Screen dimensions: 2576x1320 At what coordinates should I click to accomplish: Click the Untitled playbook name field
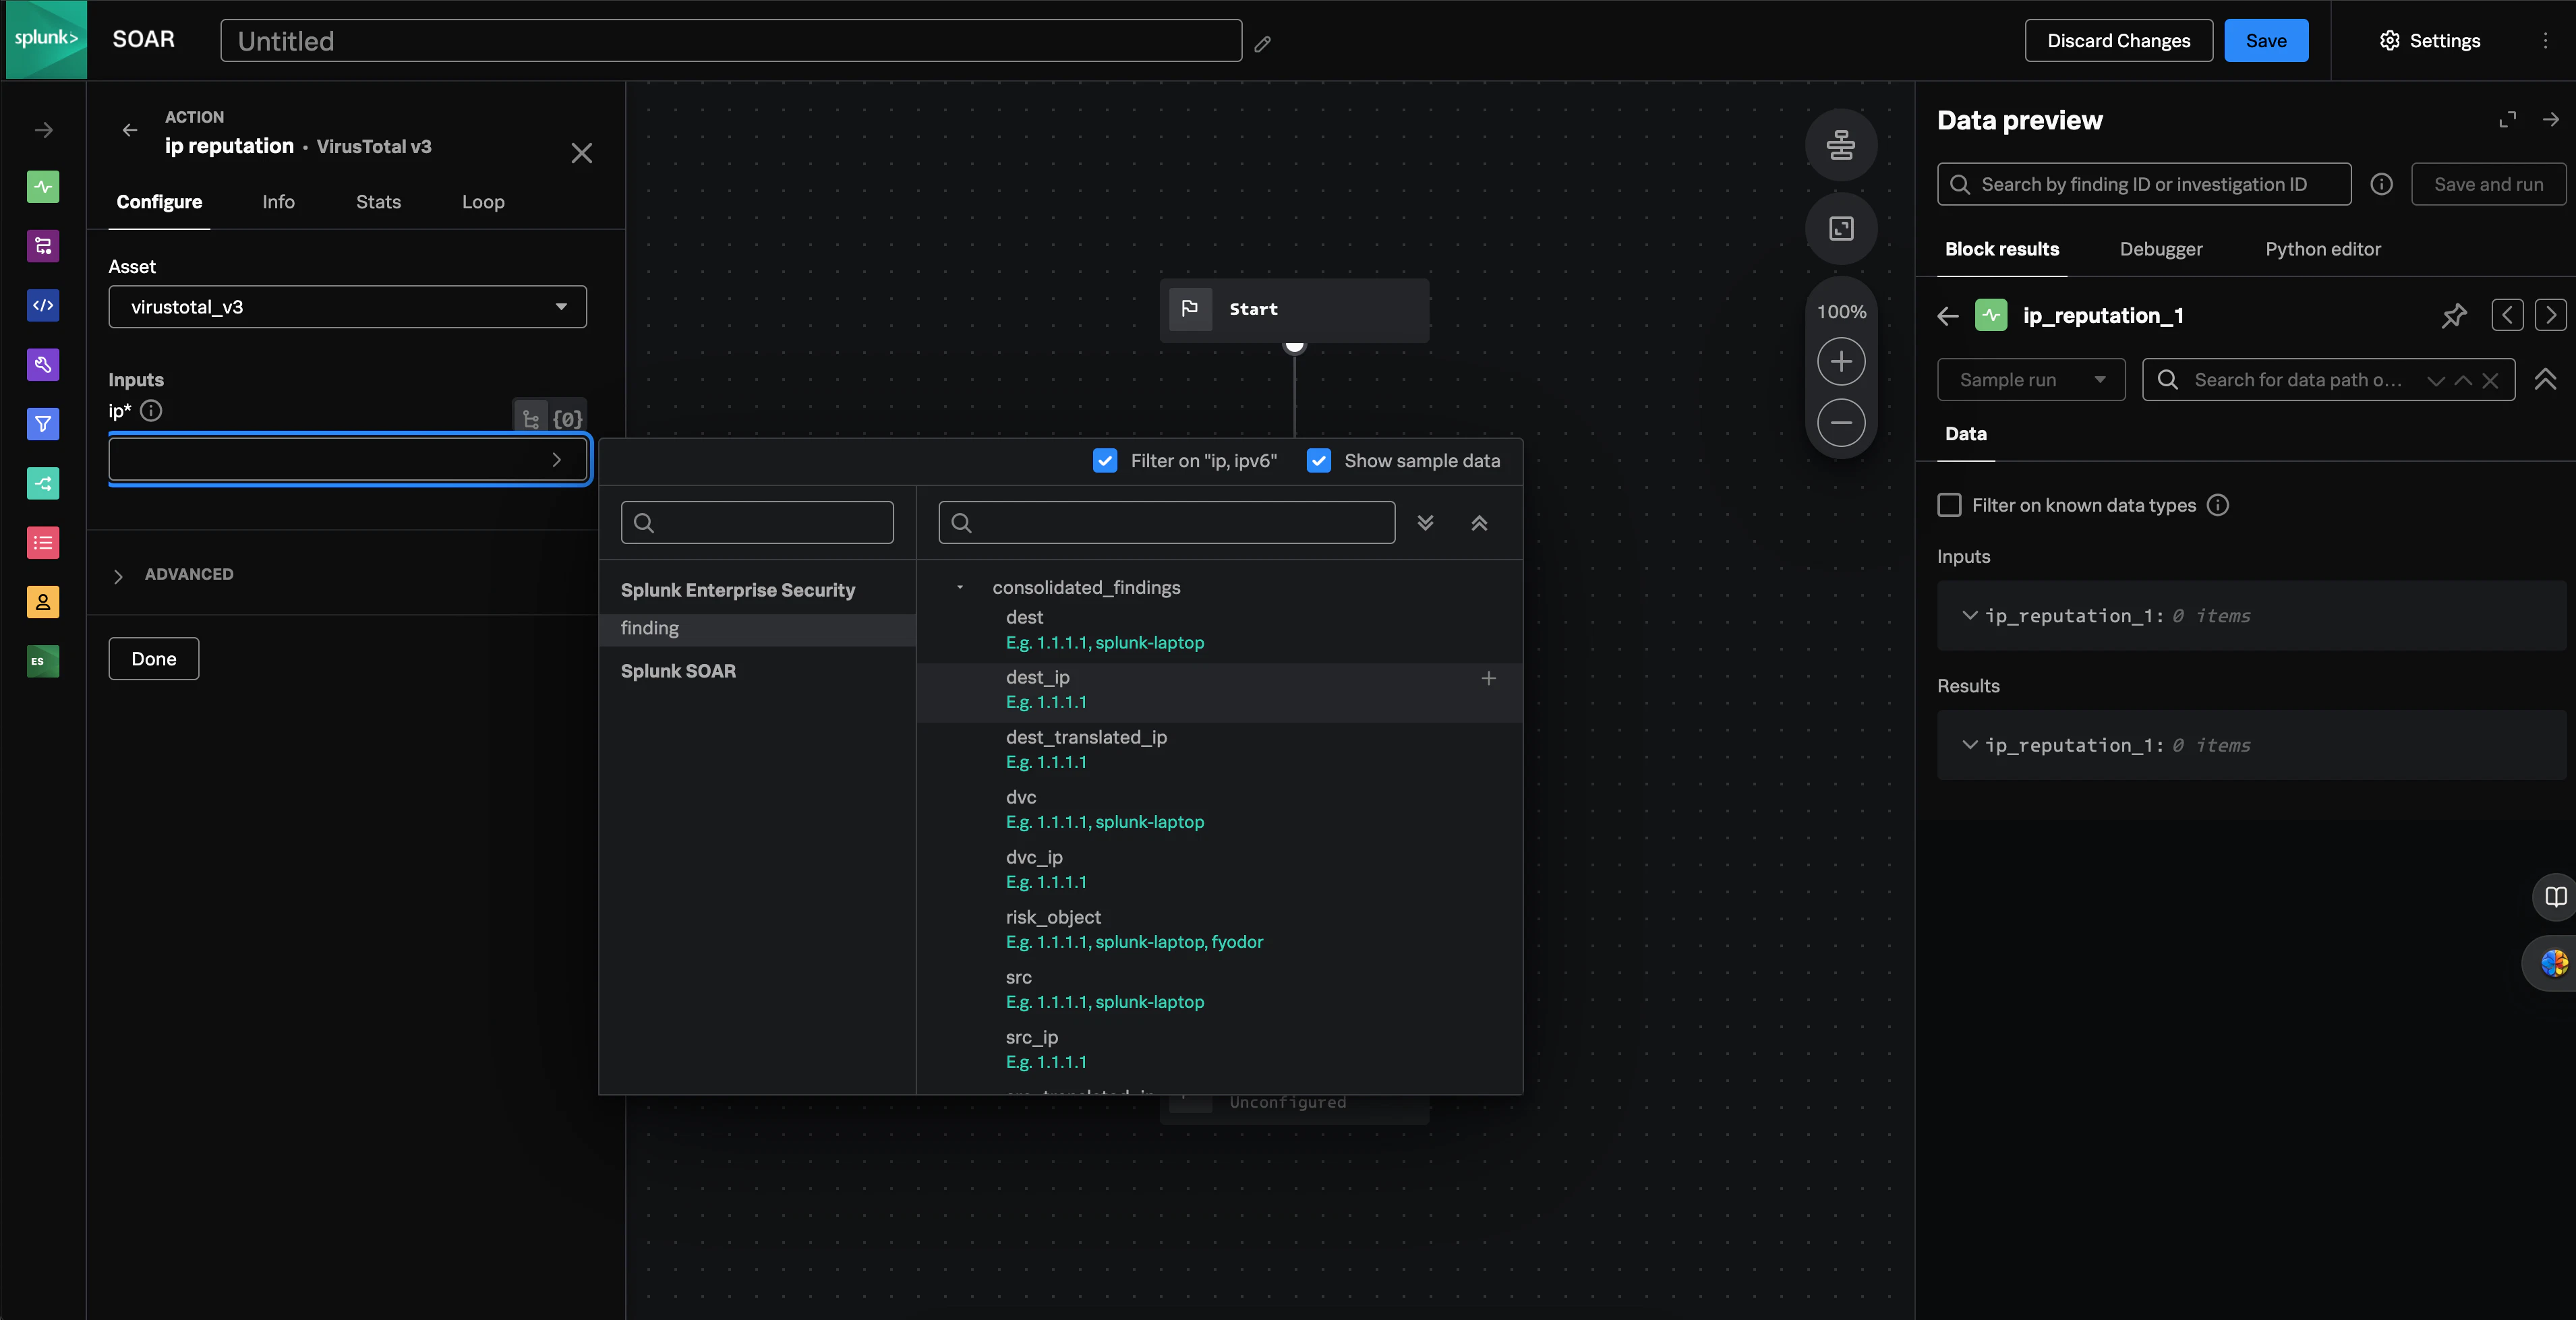pyautogui.click(x=731, y=41)
